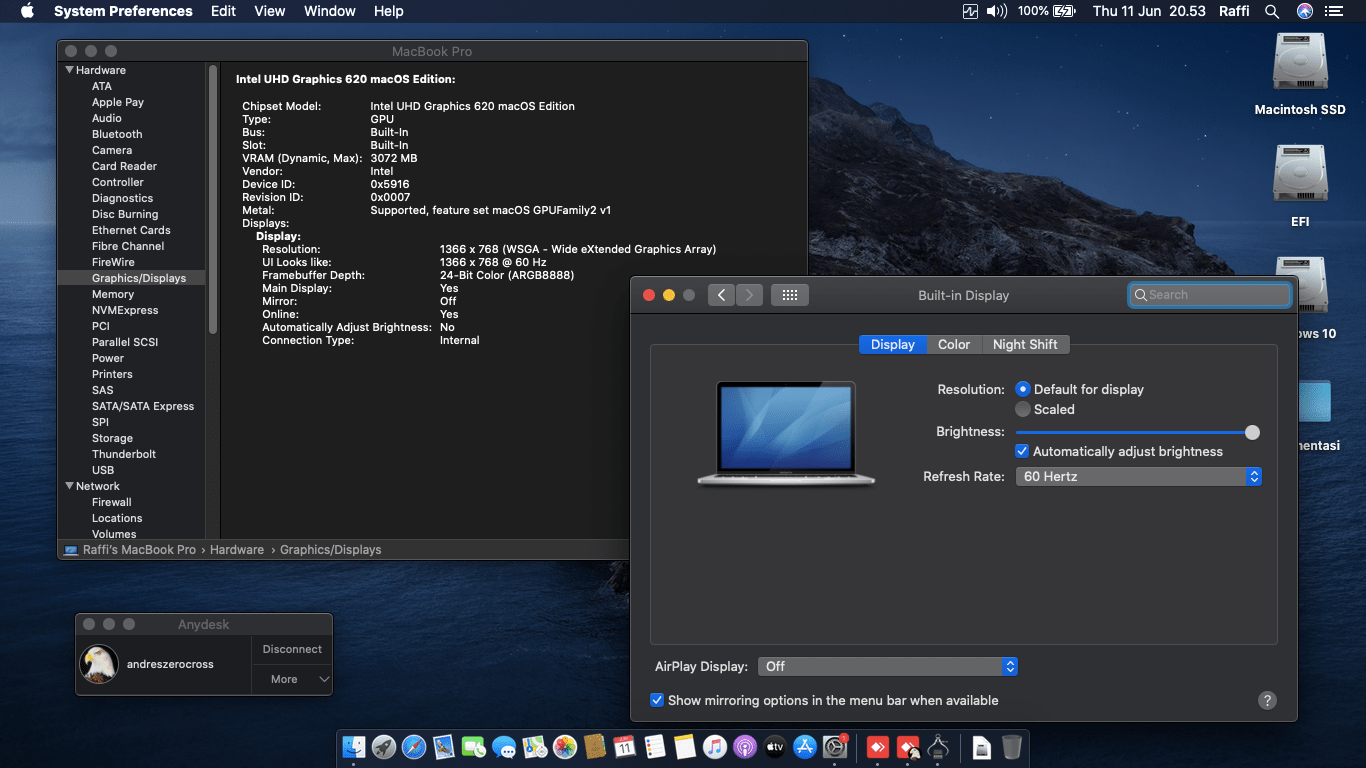Open Photos pinwheel icon in Dock
The width and height of the screenshot is (1366, 768).
coord(564,746)
